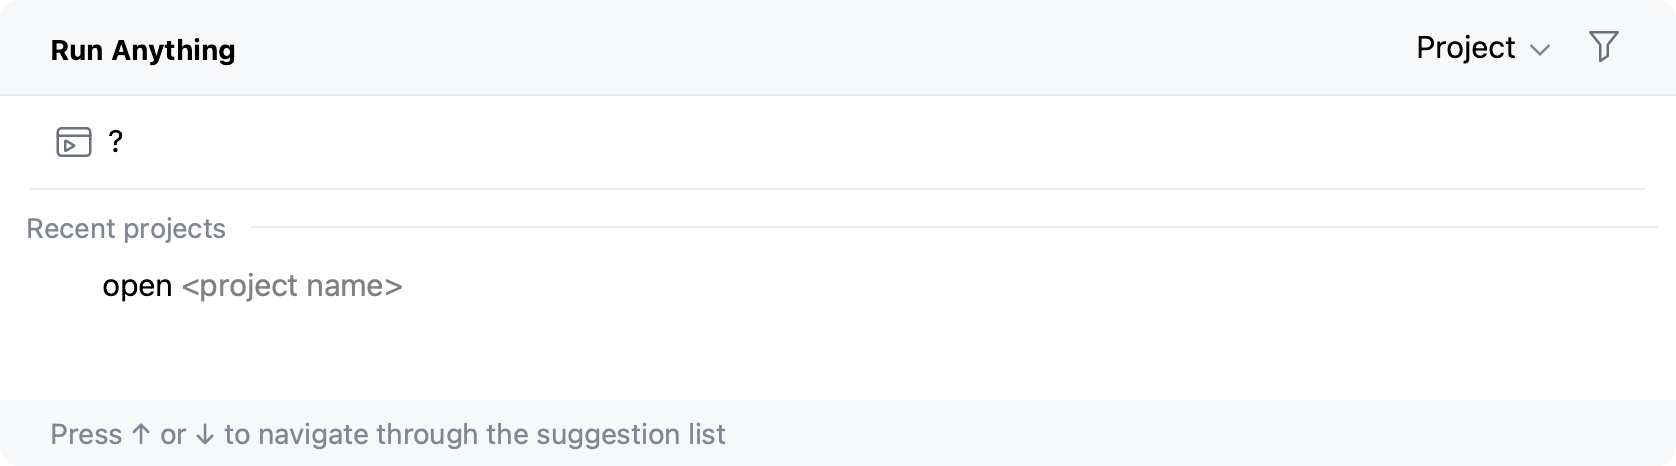Select the open <project name> suggestion
The width and height of the screenshot is (1676, 466).
(x=252, y=287)
